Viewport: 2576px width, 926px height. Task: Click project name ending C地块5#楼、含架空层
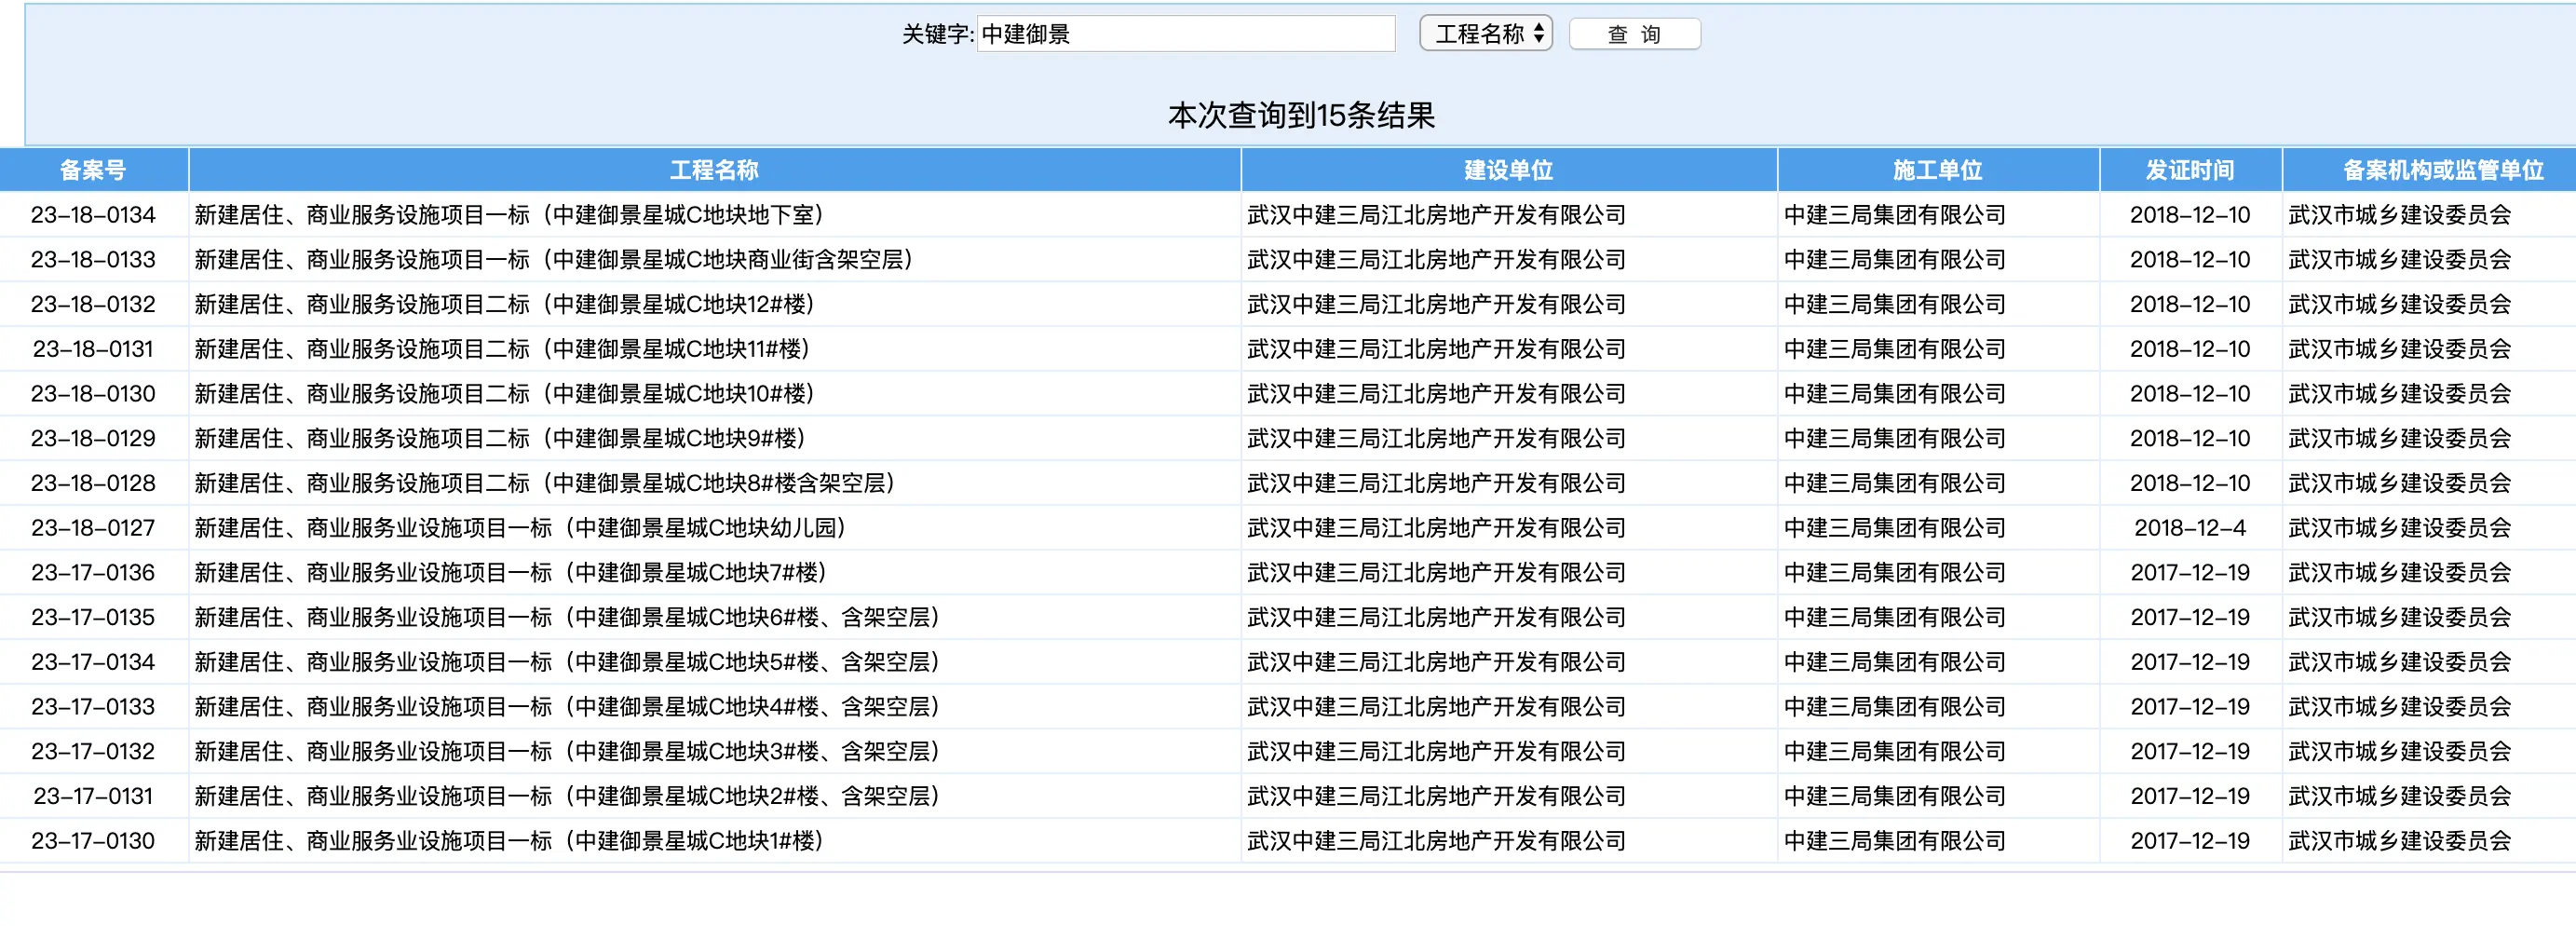tap(570, 662)
